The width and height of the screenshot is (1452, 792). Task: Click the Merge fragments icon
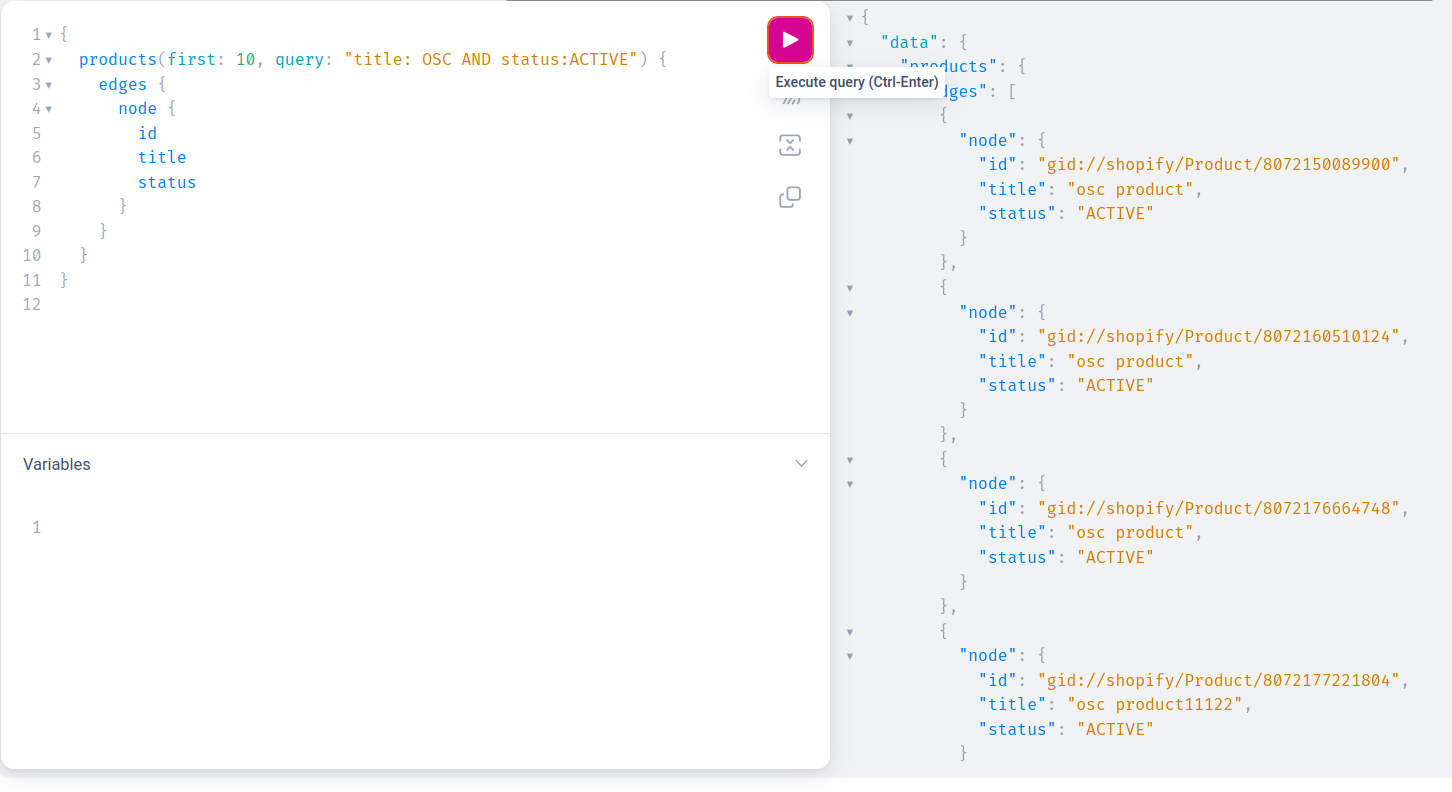click(x=790, y=146)
